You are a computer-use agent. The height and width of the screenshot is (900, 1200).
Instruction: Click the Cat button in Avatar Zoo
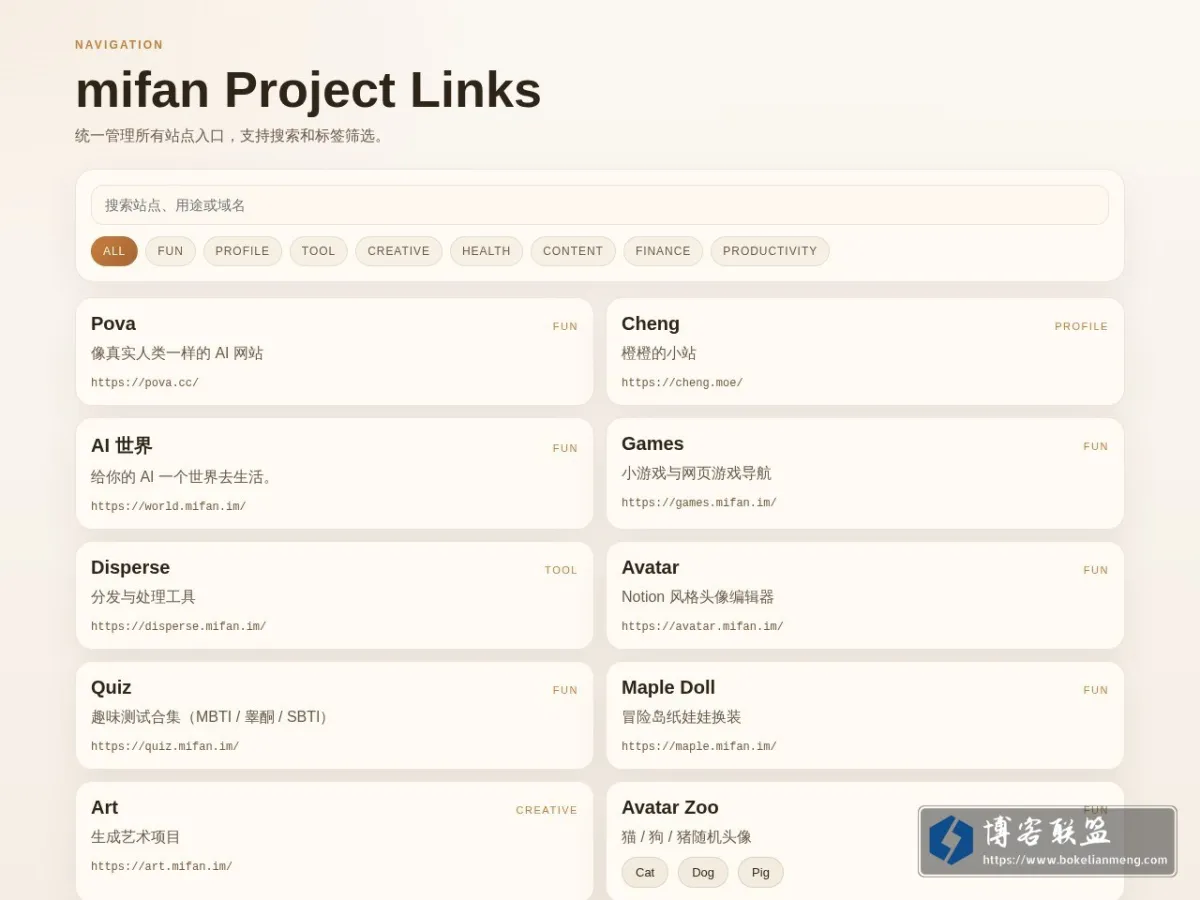point(645,872)
